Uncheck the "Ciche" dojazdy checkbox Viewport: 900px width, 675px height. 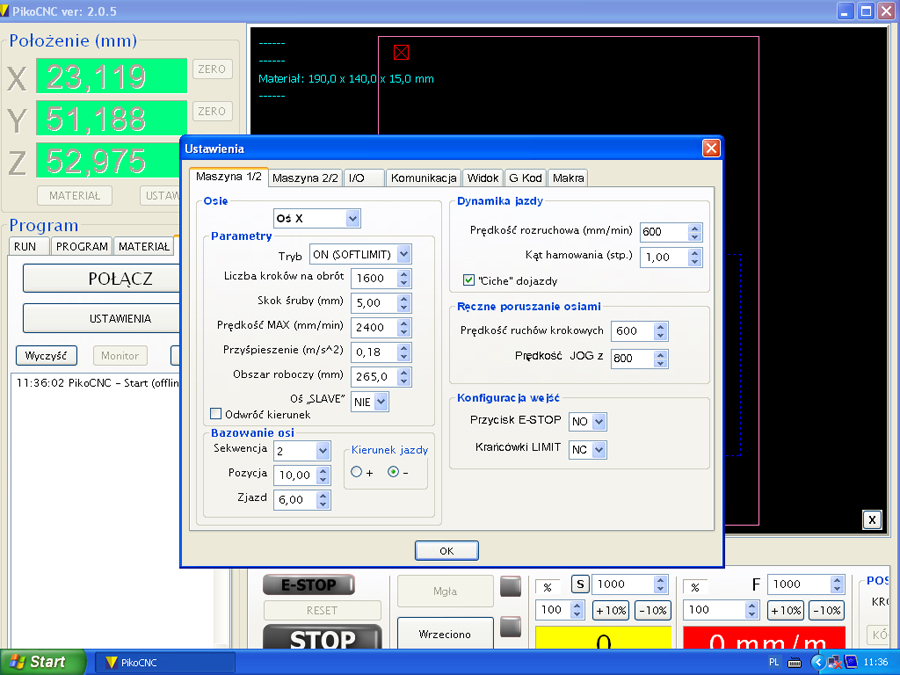468,280
